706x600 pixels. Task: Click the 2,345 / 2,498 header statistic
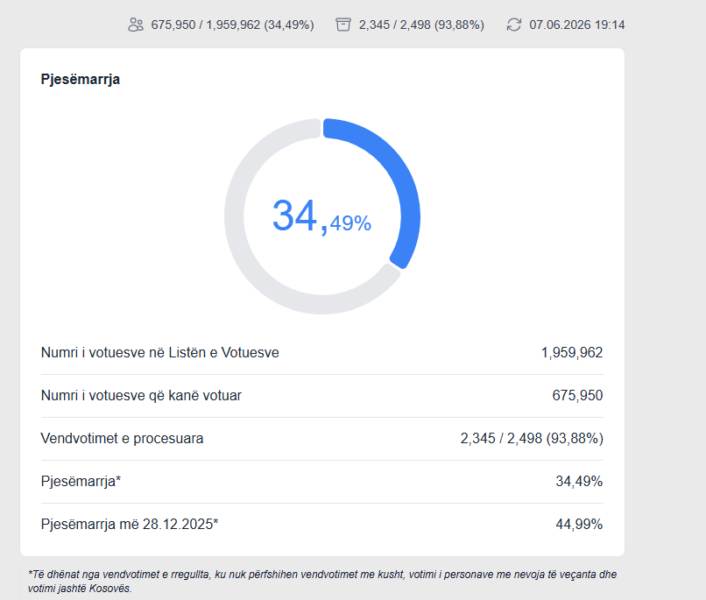click(x=421, y=25)
